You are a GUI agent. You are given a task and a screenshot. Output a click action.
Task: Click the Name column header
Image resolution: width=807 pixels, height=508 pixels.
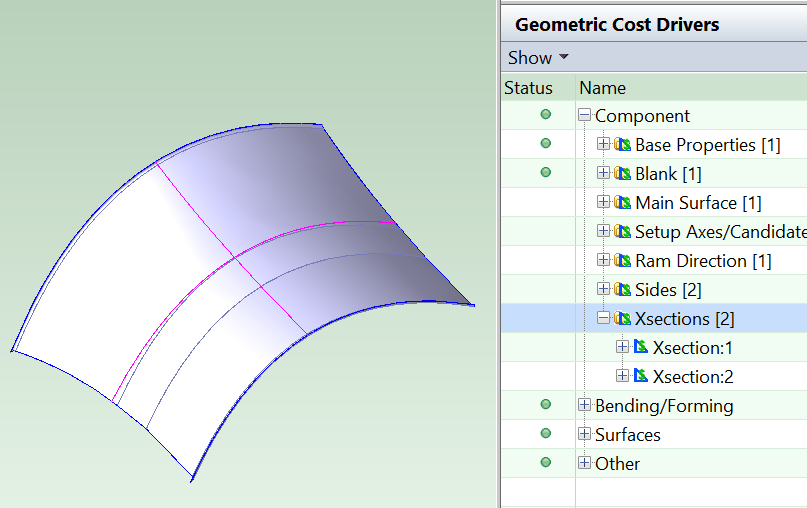[602, 88]
